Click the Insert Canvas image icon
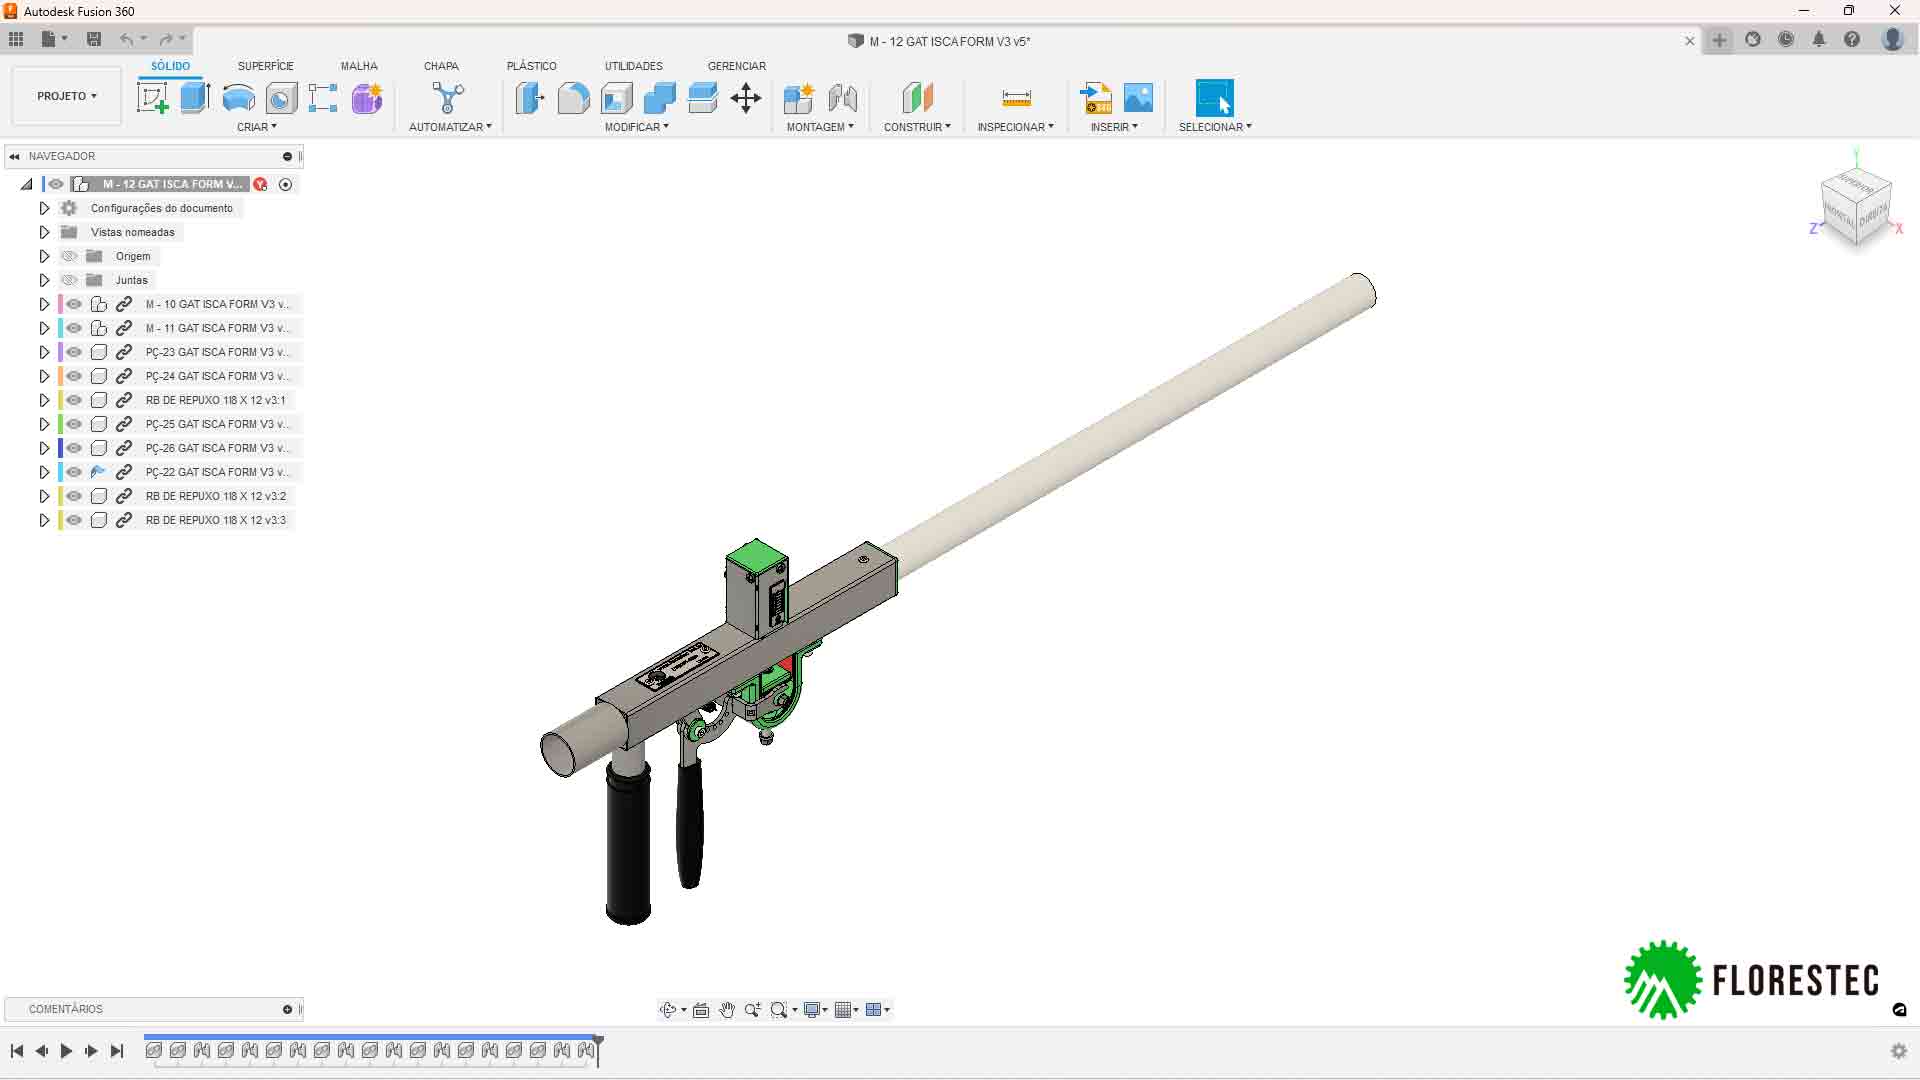Viewport: 1920px width, 1080px height. click(1139, 98)
